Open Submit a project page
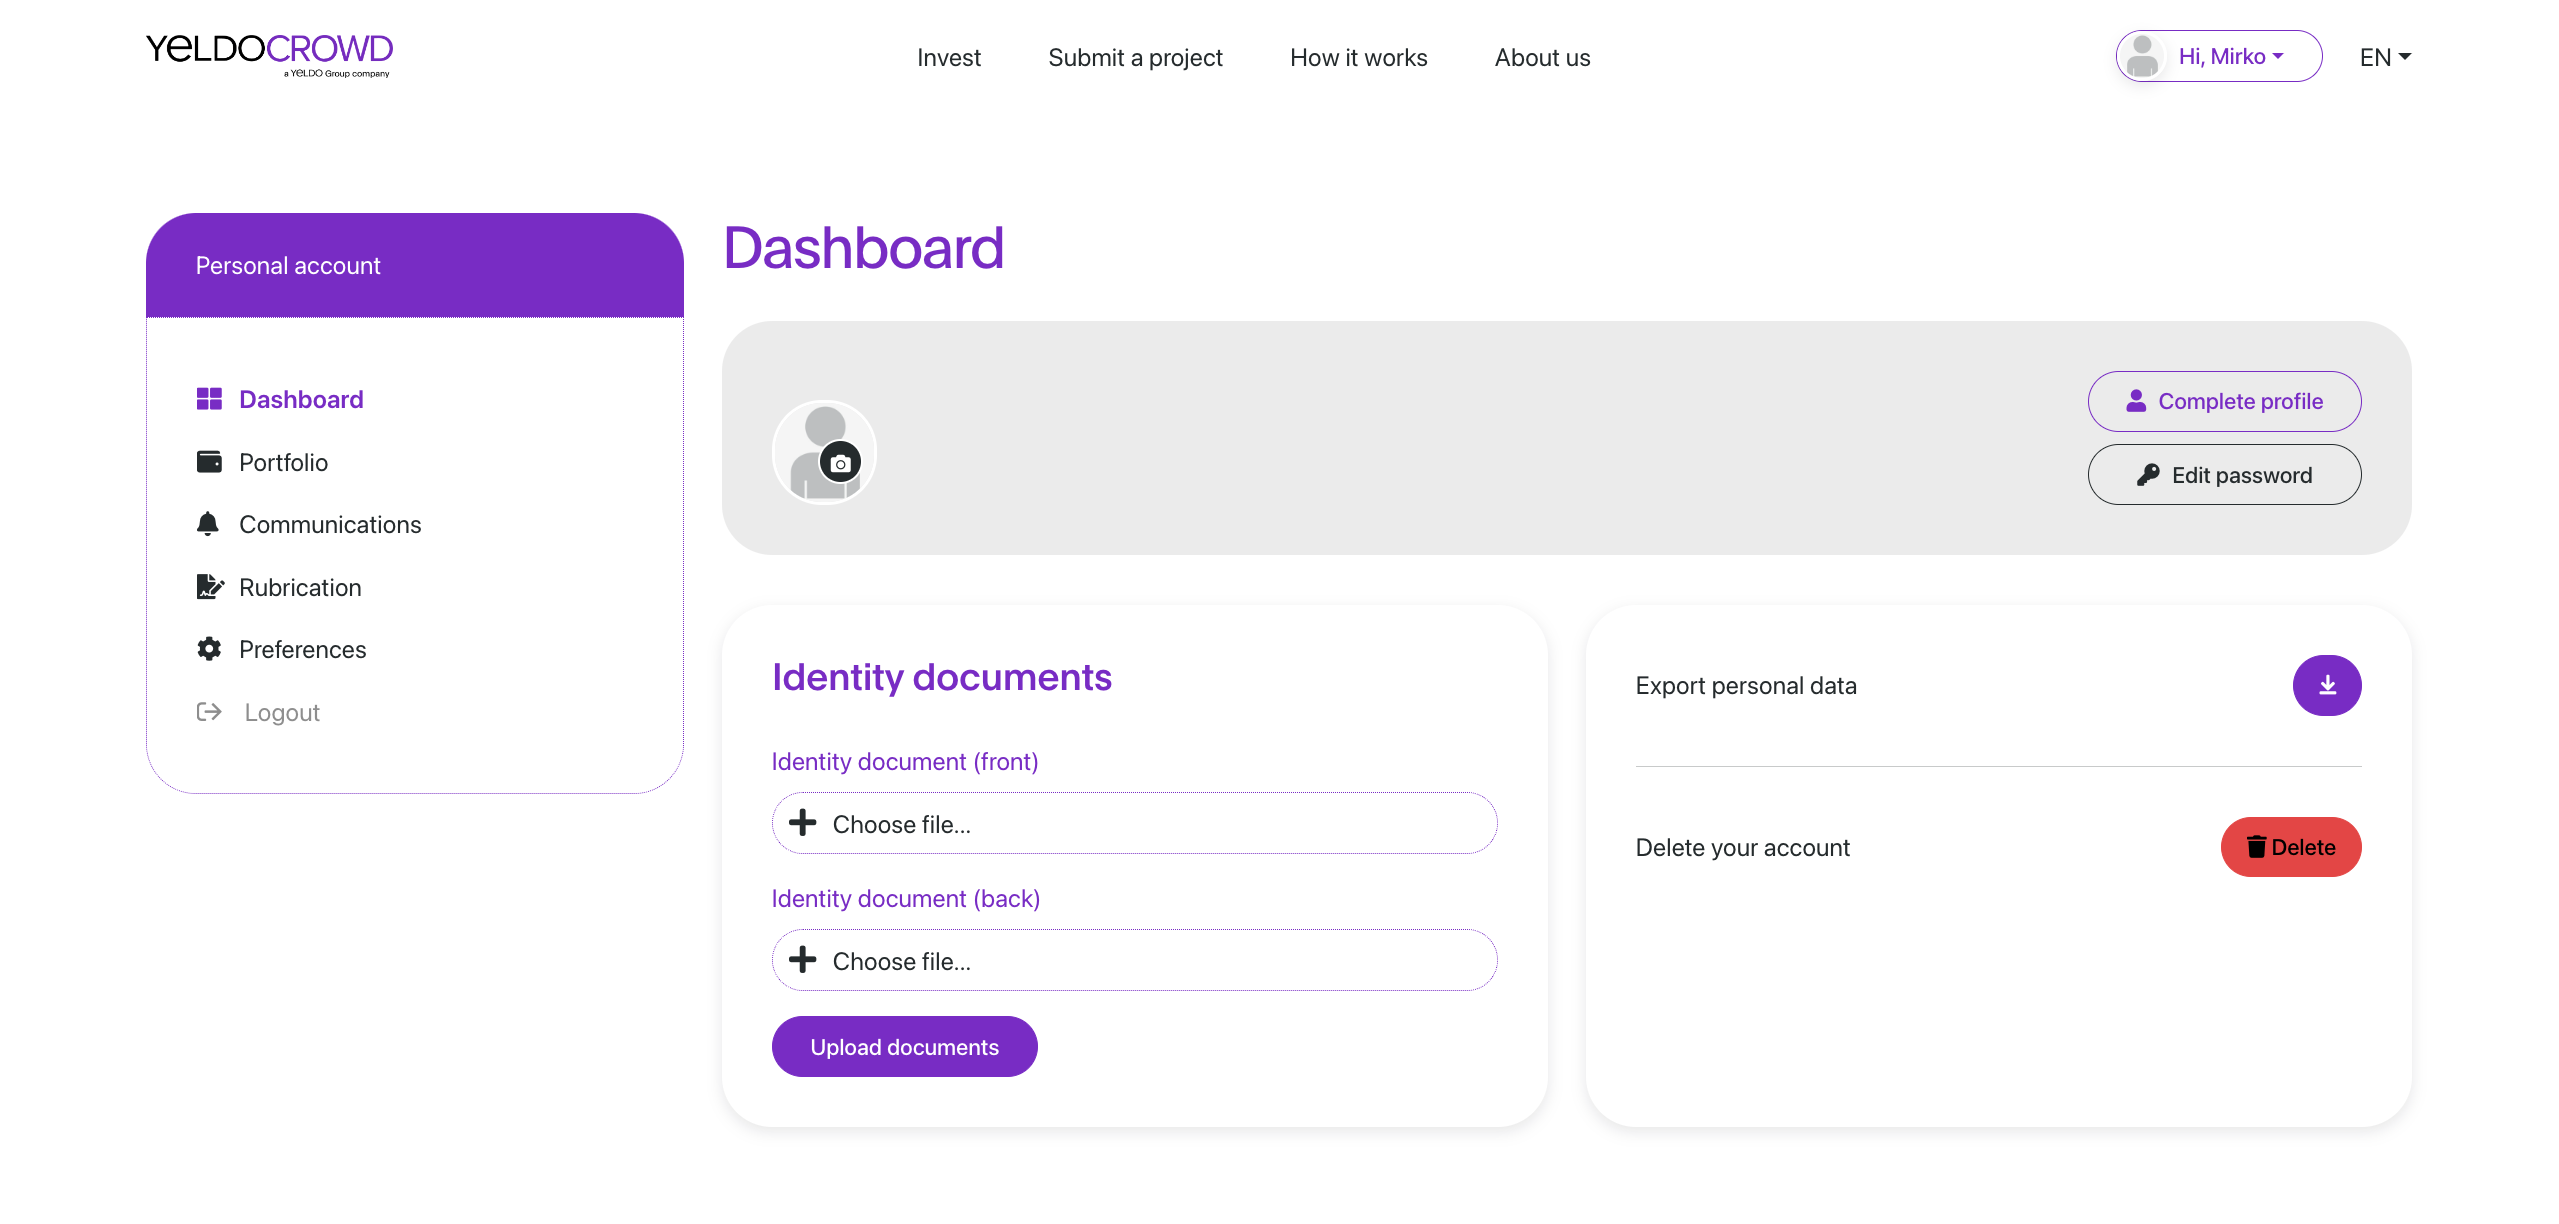Viewport: 2559px width, 1224px height. (x=1135, y=58)
